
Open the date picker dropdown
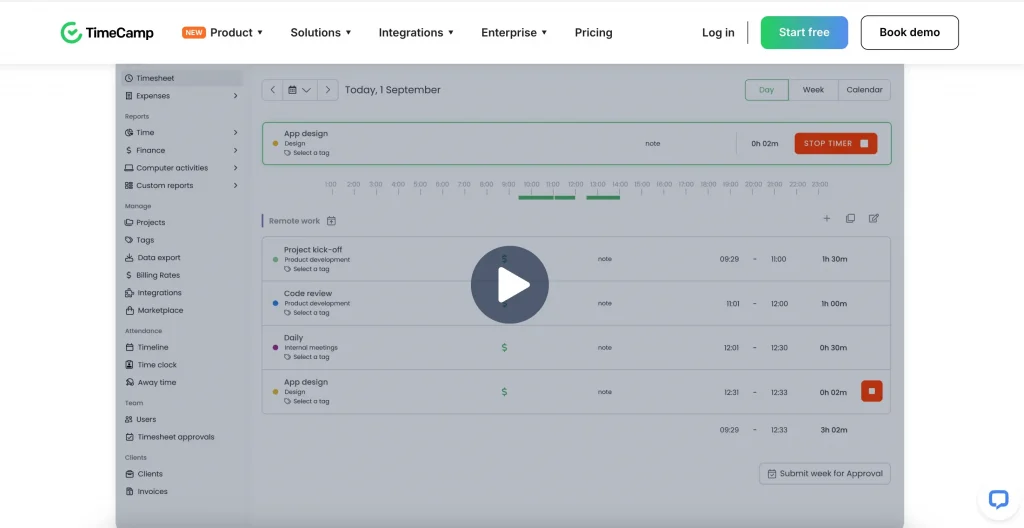coord(300,90)
